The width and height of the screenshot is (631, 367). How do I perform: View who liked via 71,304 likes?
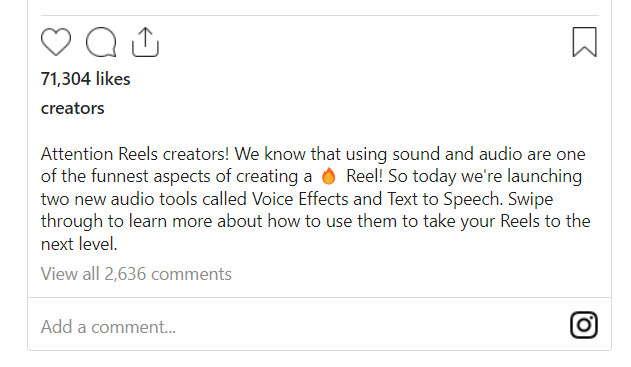pos(86,79)
